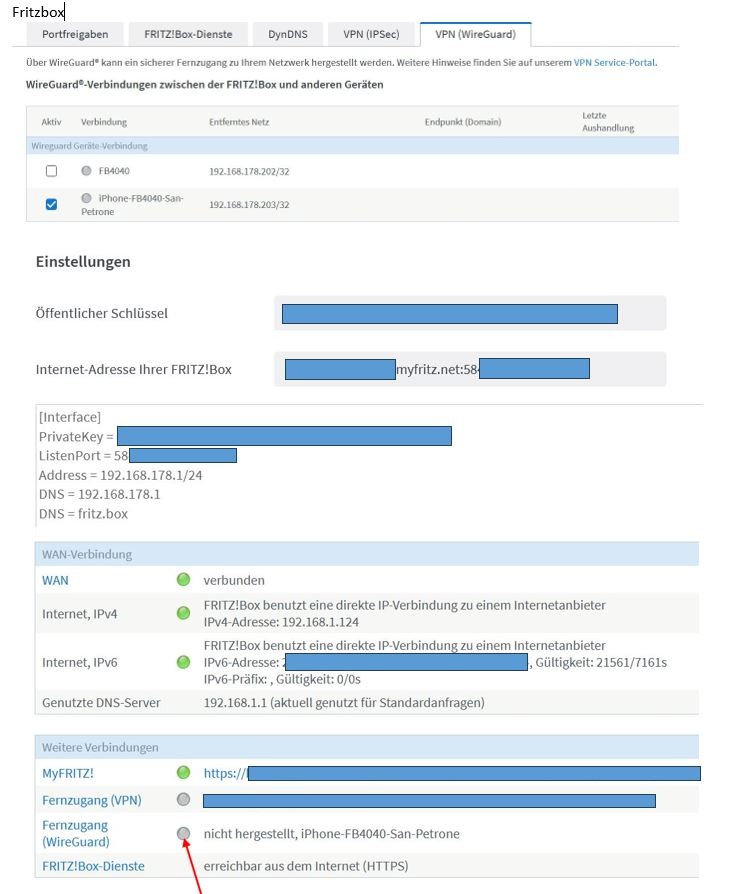Image resolution: width=749 pixels, height=894 pixels.
Task: Open the FRITZ!Box-Dienste tab
Action: pyautogui.click(x=188, y=34)
